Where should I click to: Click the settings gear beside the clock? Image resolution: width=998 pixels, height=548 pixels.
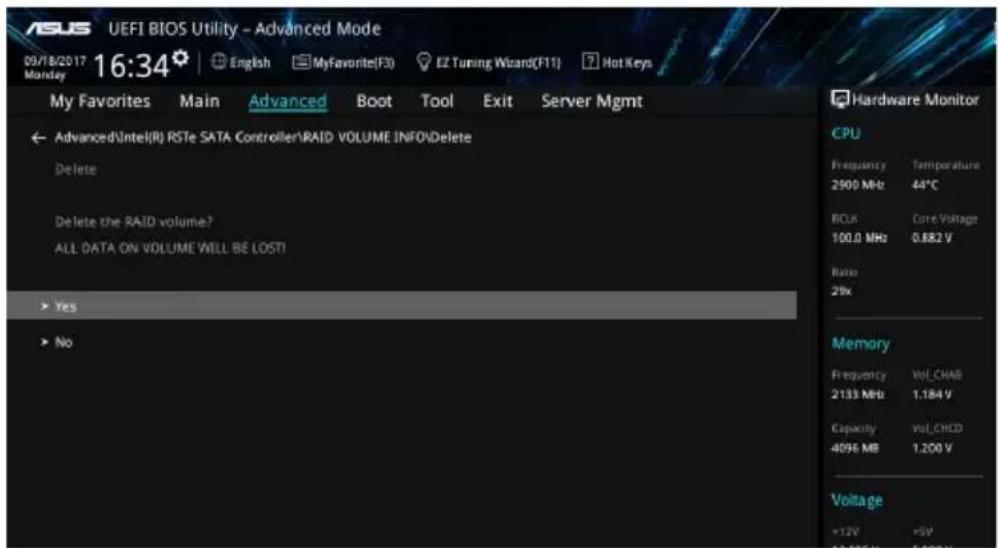pyautogui.click(x=180, y=58)
